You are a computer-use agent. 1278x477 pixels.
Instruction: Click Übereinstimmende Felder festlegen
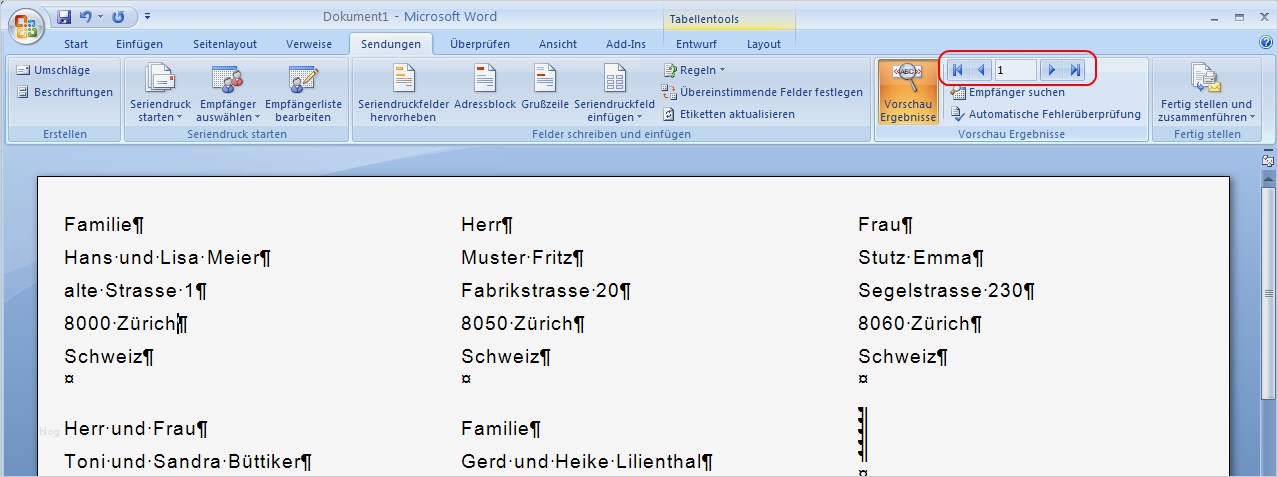point(762,92)
